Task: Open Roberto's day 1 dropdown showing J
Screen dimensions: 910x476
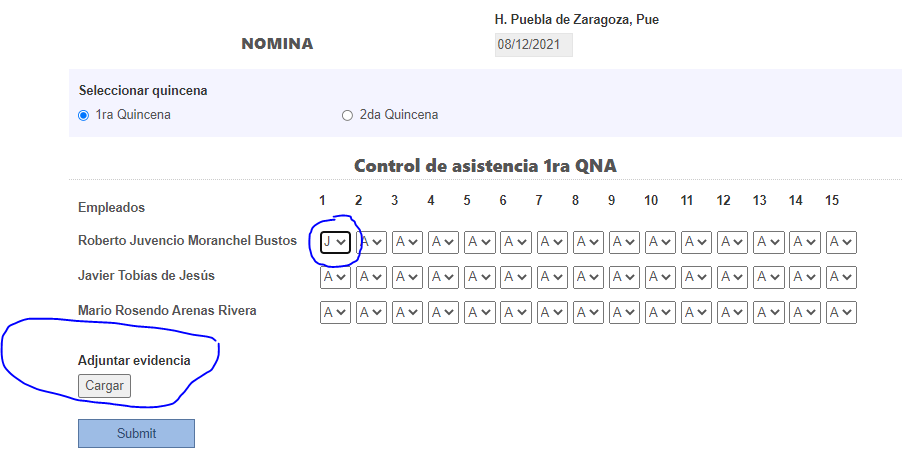Action: tap(335, 242)
